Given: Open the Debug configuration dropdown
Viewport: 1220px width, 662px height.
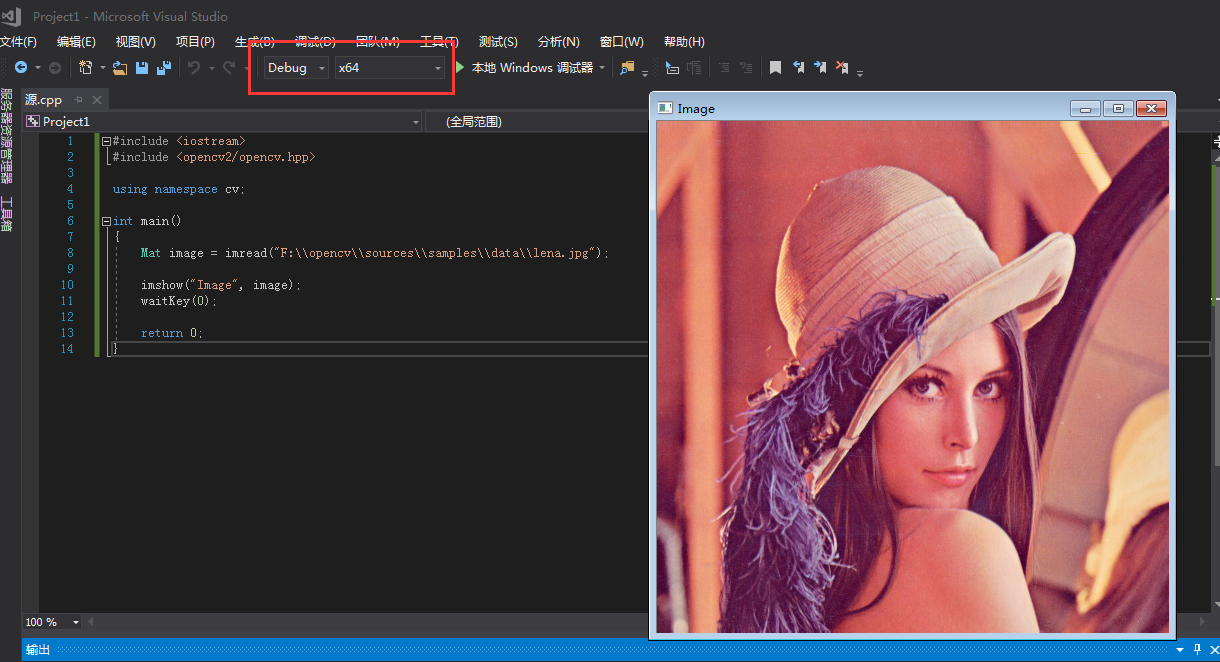Looking at the screenshot, I should [x=296, y=68].
